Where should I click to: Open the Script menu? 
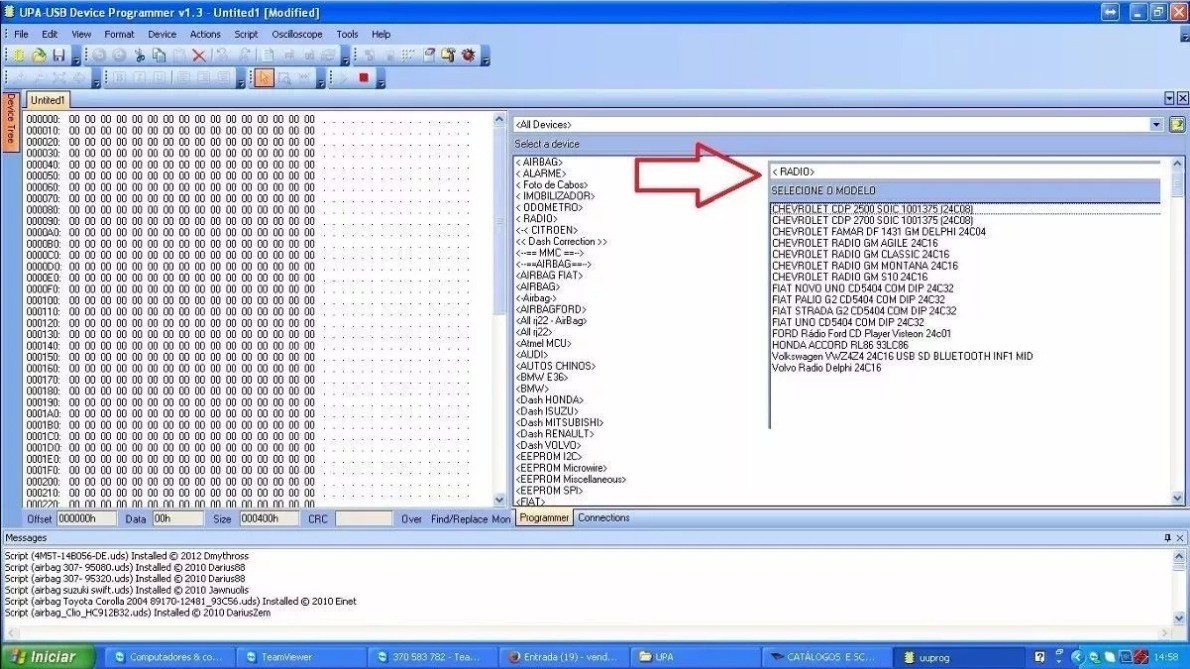[x=246, y=34]
